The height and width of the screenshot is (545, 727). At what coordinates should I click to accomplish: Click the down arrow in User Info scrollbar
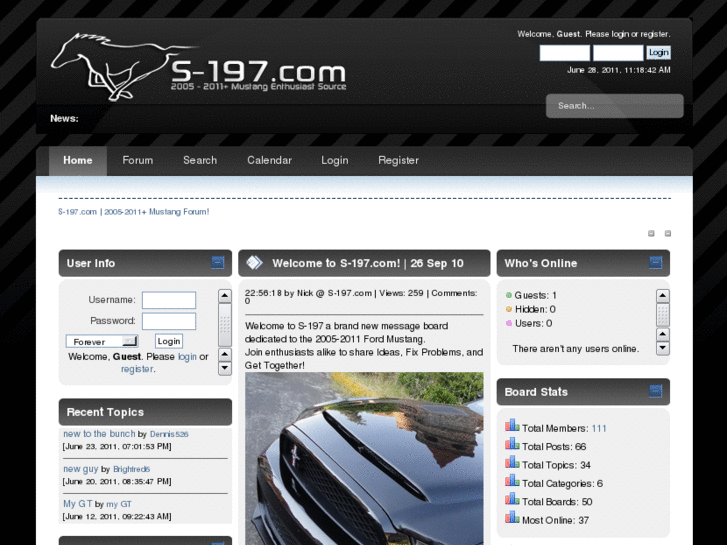[225, 368]
